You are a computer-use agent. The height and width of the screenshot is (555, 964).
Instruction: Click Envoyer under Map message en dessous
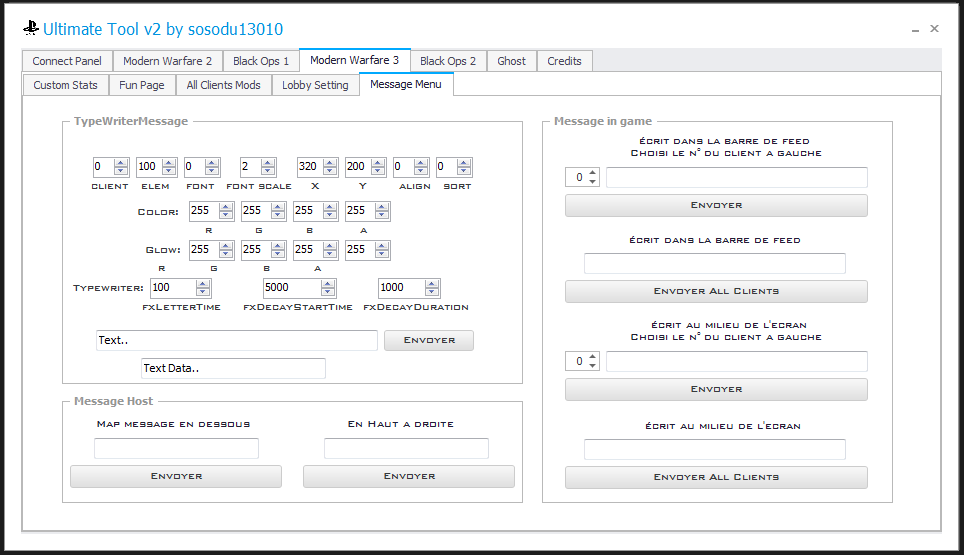tap(176, 476)
